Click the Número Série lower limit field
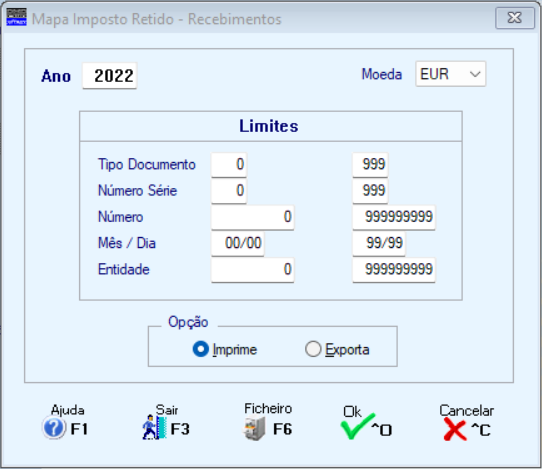This screenshot has width=542, height=469. pyautogui.click(x=229, y=191)
